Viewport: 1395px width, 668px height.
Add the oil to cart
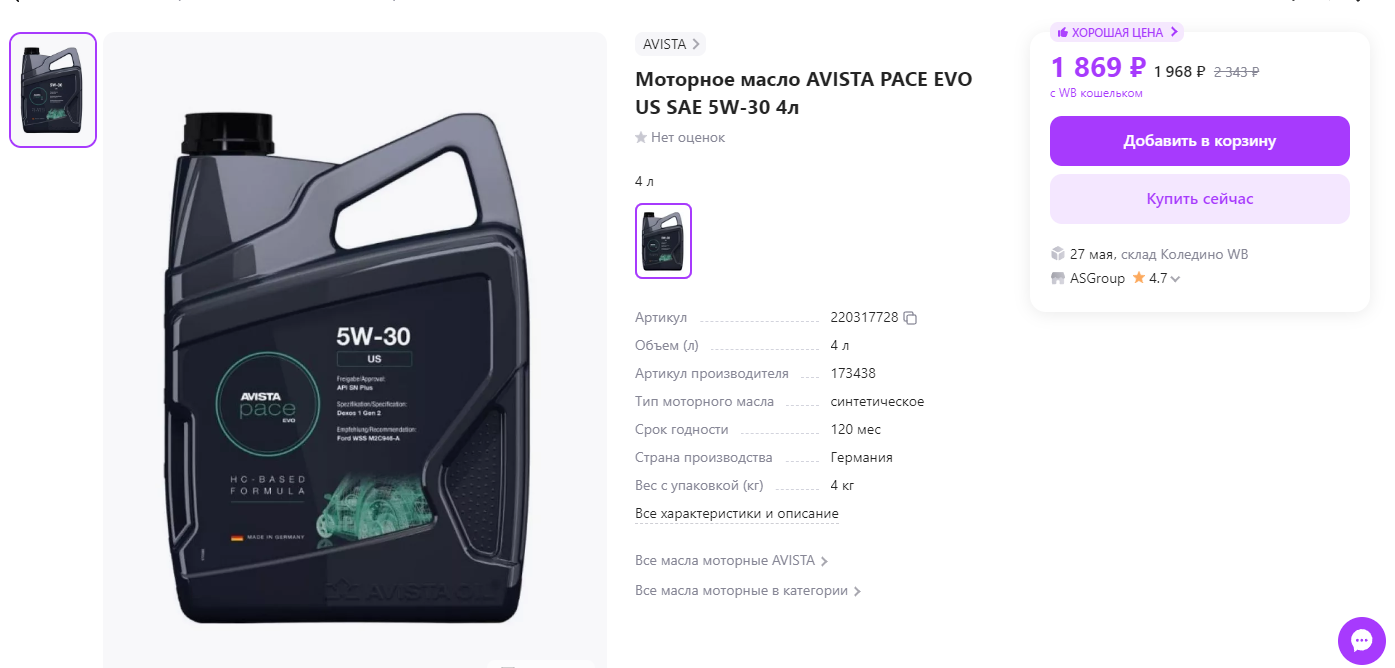(x=1199, y=141)
